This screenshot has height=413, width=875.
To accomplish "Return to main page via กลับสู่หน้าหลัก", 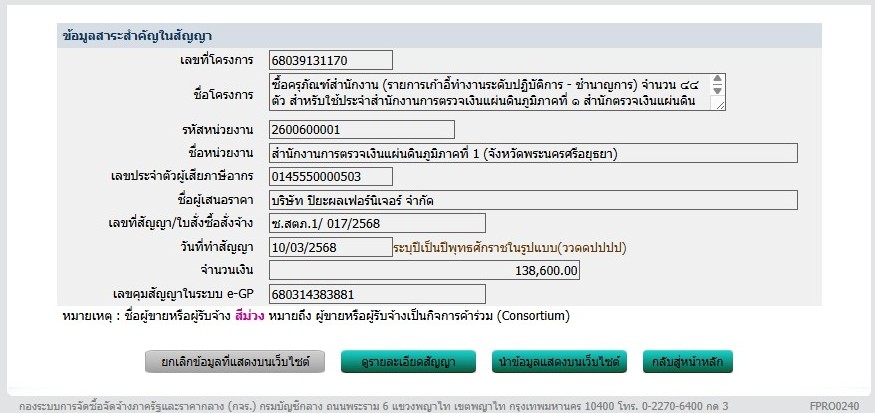I will [688, 361].
